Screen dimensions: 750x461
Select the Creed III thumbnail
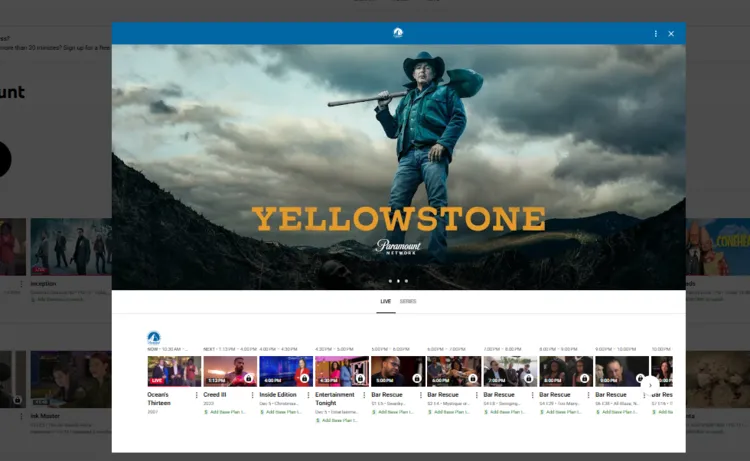[x=230, y=371]
